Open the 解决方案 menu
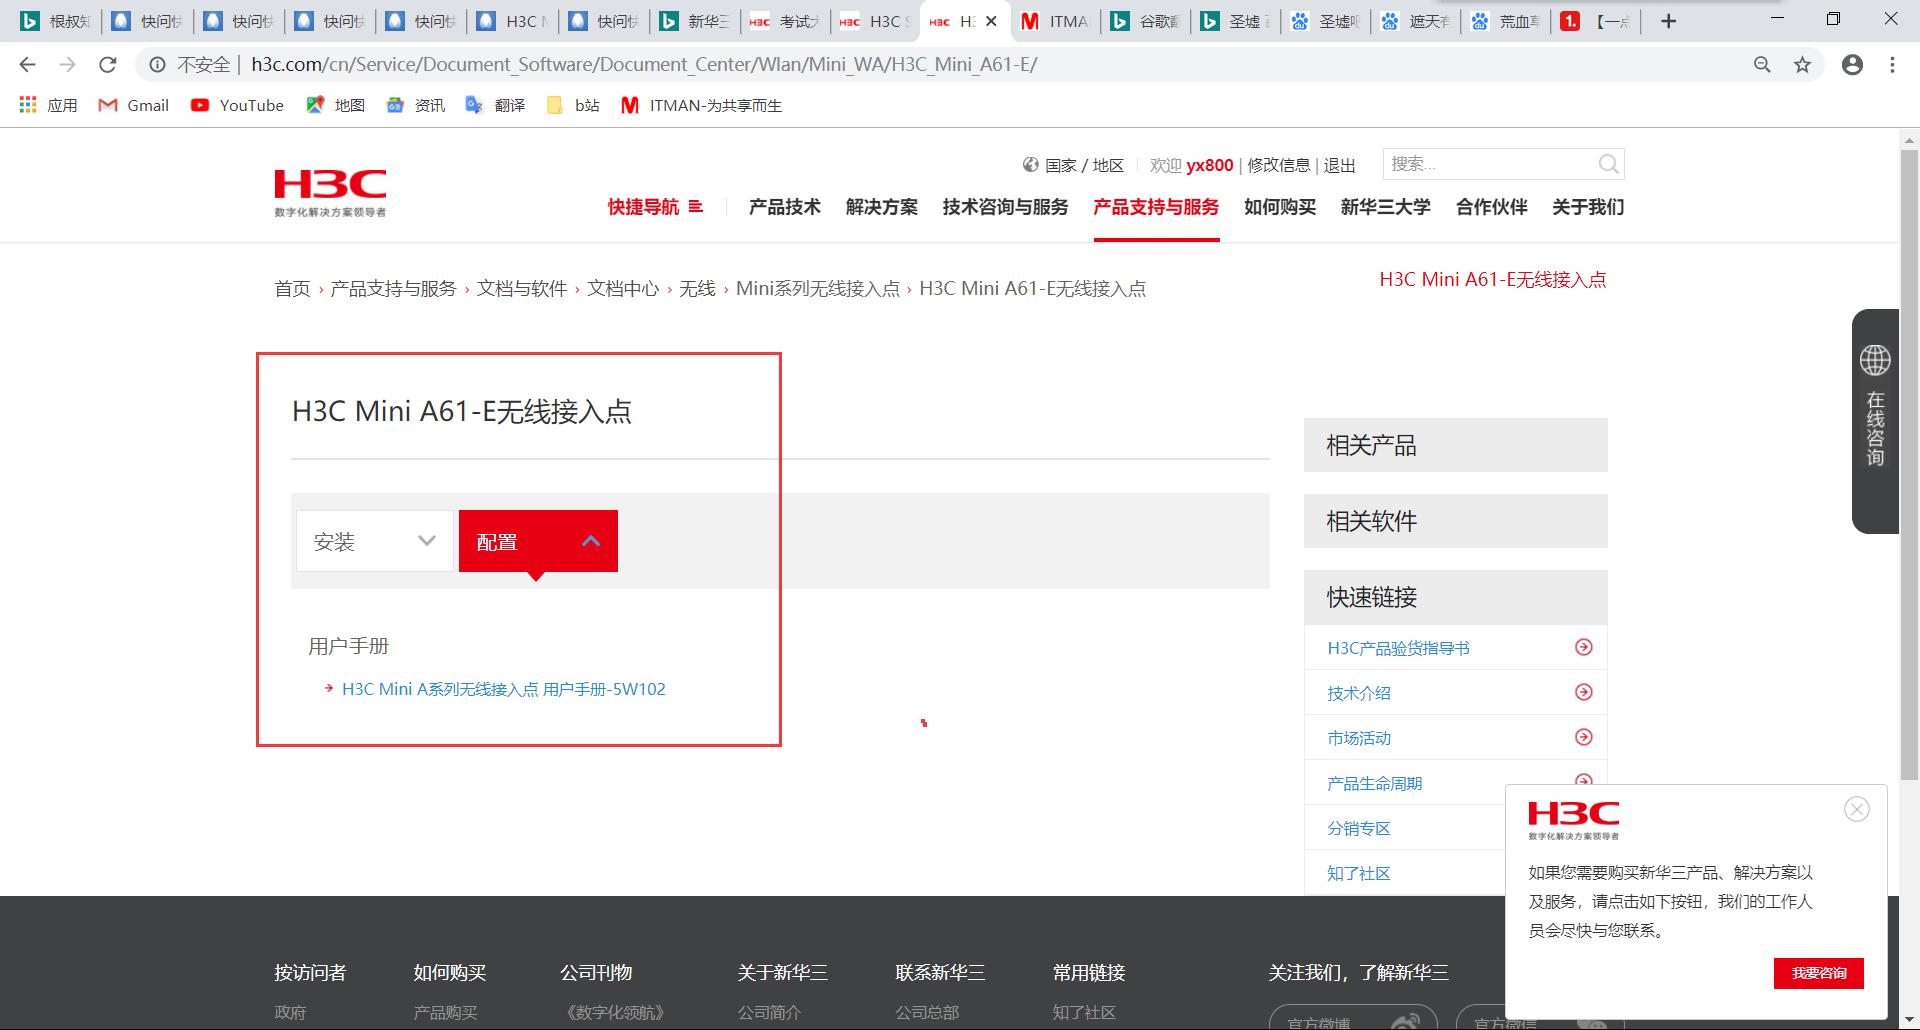 [x=882, y=207]
